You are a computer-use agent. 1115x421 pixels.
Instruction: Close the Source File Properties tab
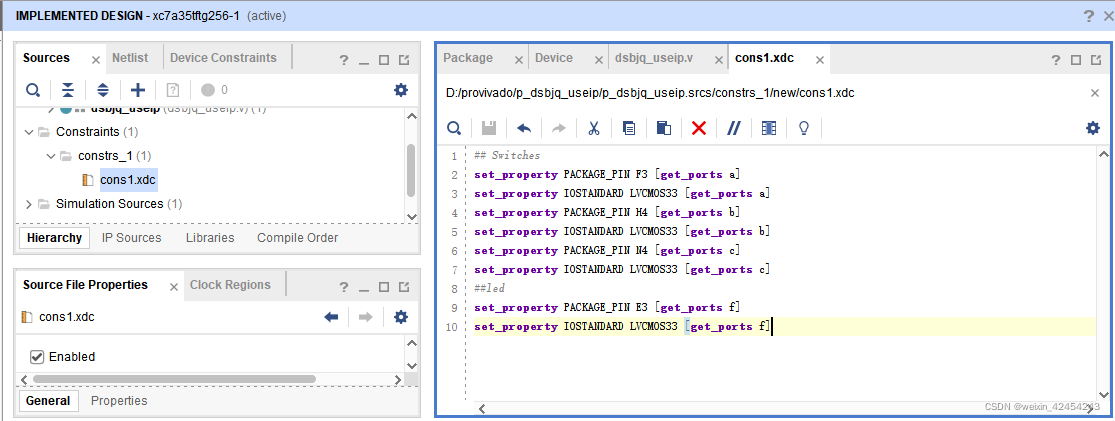click(x=174, y=287)
